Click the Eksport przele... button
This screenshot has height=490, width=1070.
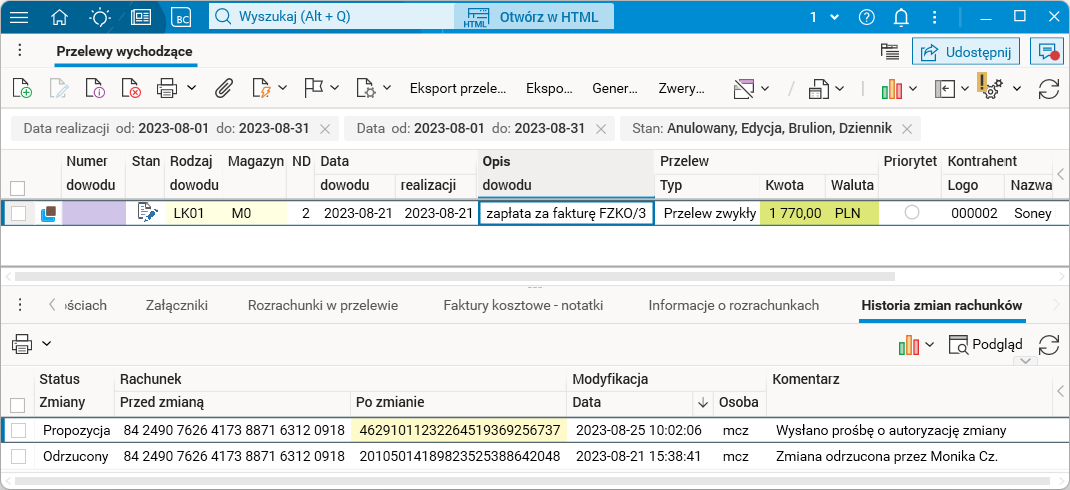click(458, 88)
